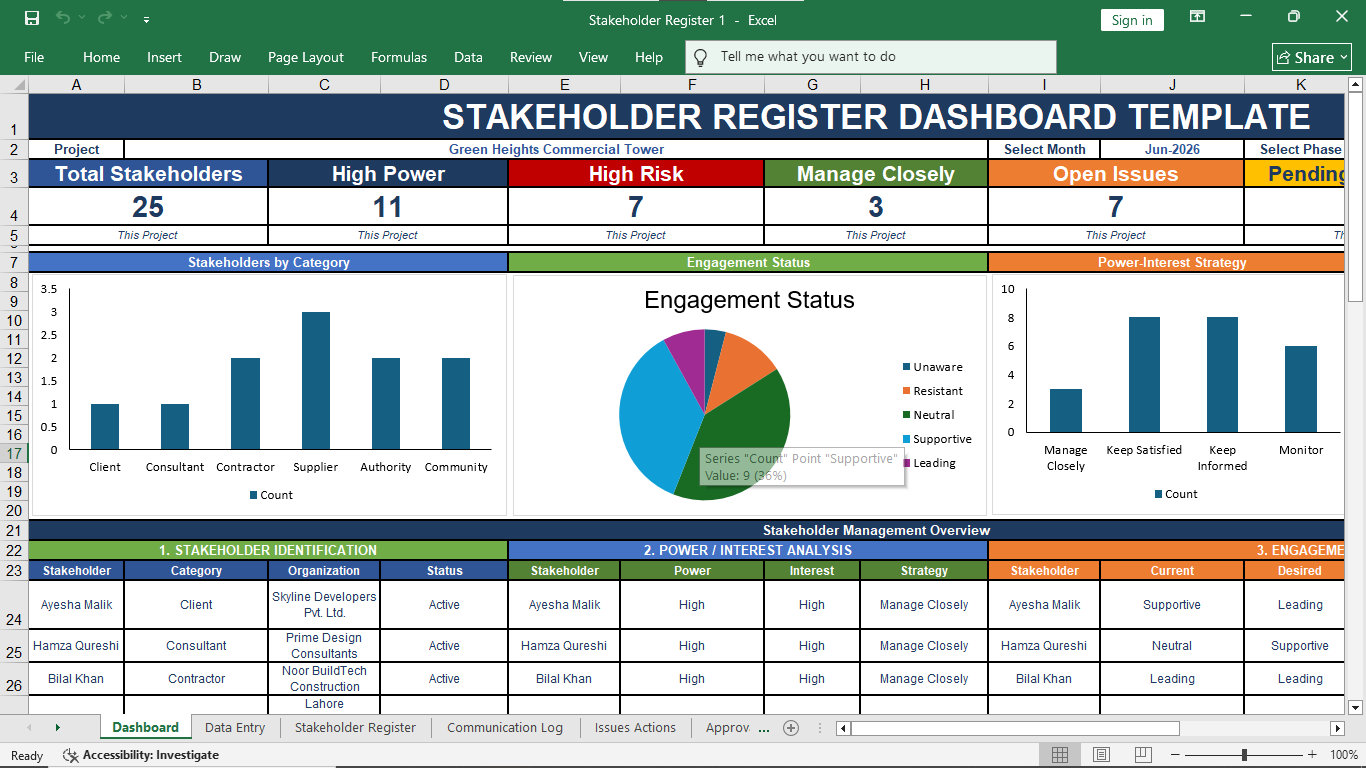Open the View ribbon tab
Image resolution: width=1366 pixels, height=768 pixels.
593,57
